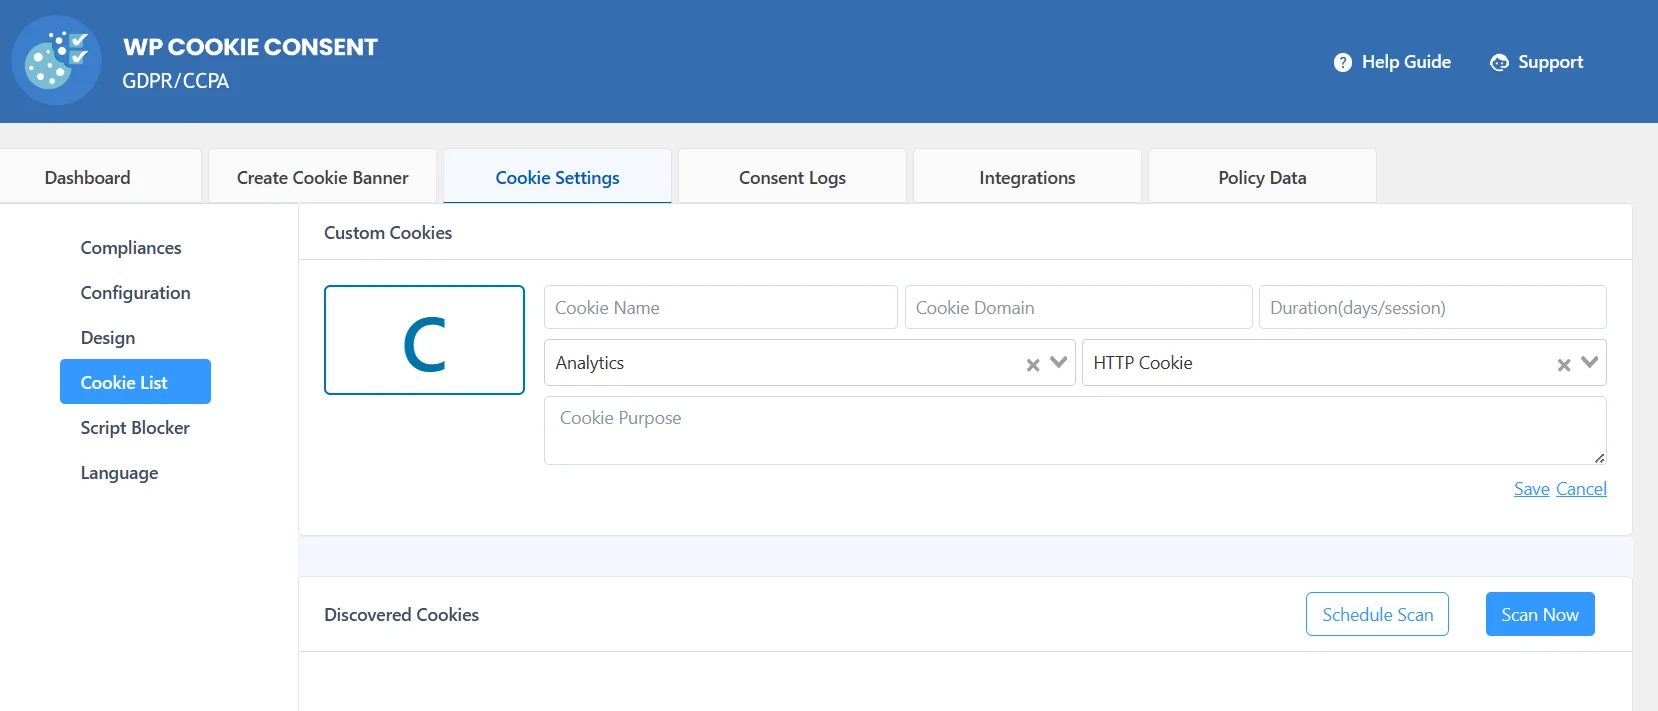Open the Support link
This screenshot has height=711, width=1658.
1537,62
